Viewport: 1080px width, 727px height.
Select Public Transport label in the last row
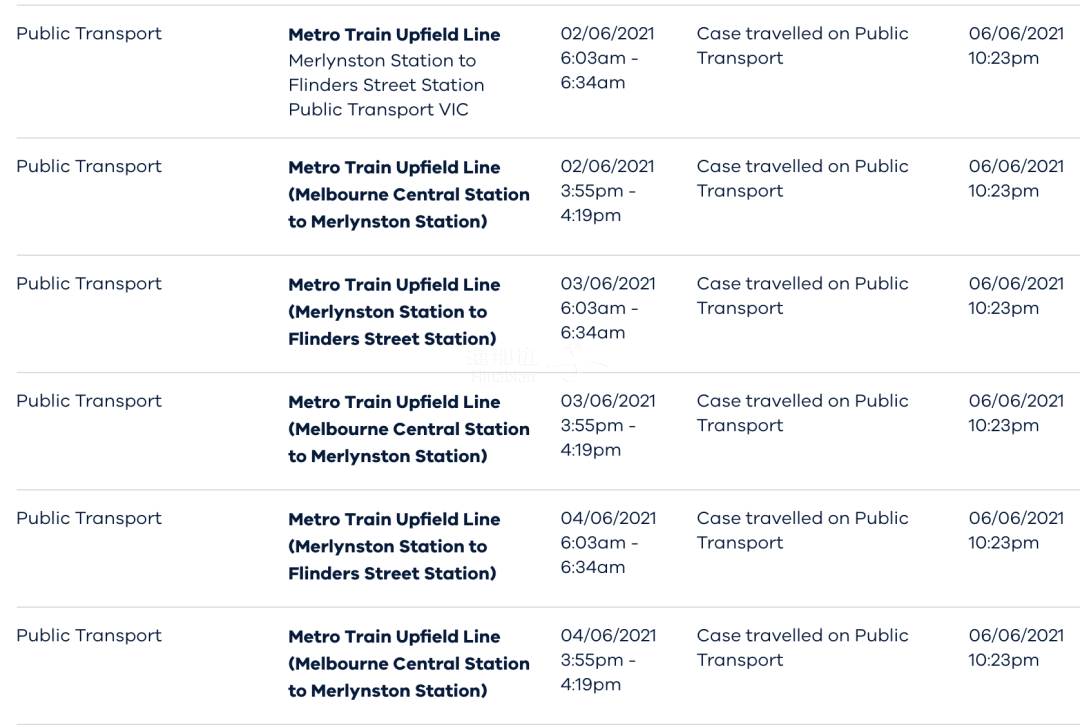click(x=89, y=635)
